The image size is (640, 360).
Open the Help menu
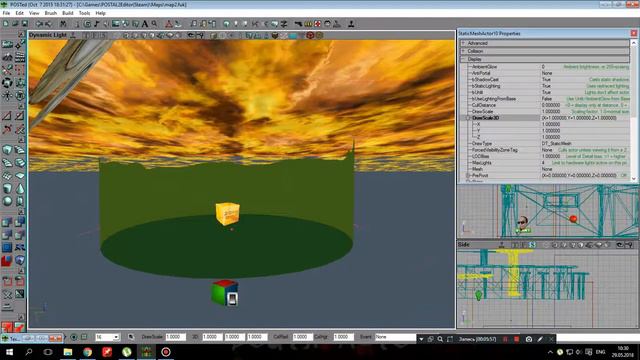(100, 13)
